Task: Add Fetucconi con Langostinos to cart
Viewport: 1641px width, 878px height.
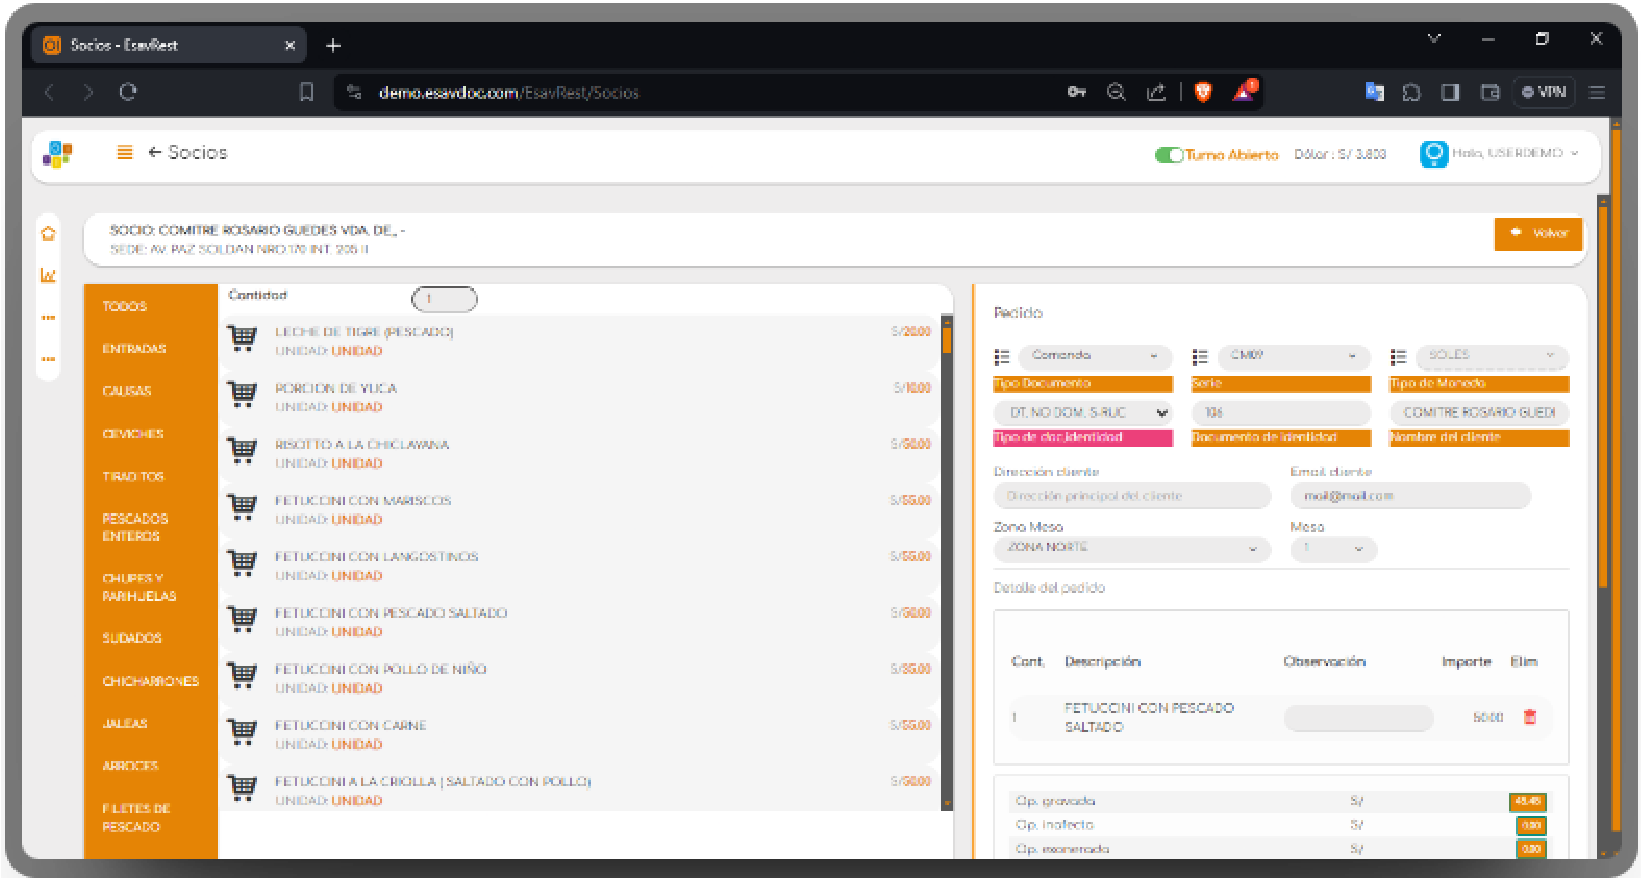Action: 242,563
